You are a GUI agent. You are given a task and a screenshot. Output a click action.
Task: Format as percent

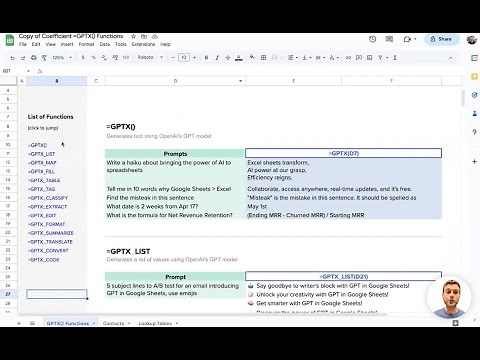click(x=93, y=58)
